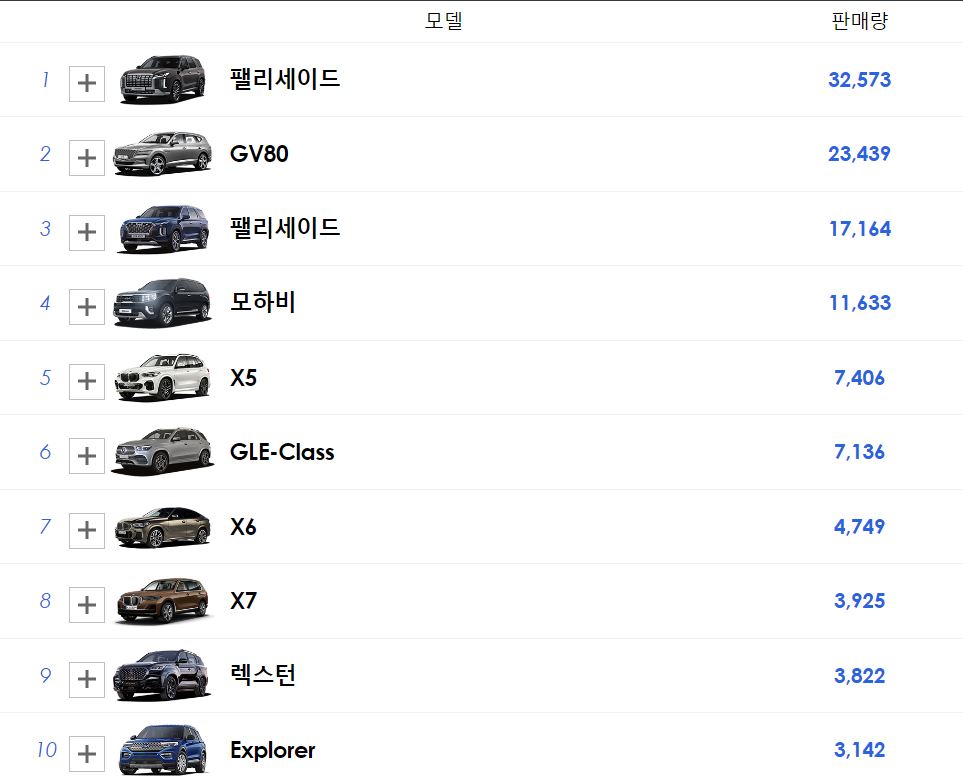This screenshot has width=963, height=784.
Task: Click rank number 7 in the list
Action: [45, 526]
